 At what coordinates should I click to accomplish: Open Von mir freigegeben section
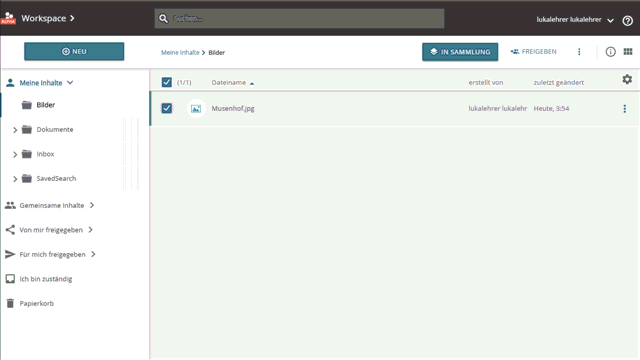[51, 230]
